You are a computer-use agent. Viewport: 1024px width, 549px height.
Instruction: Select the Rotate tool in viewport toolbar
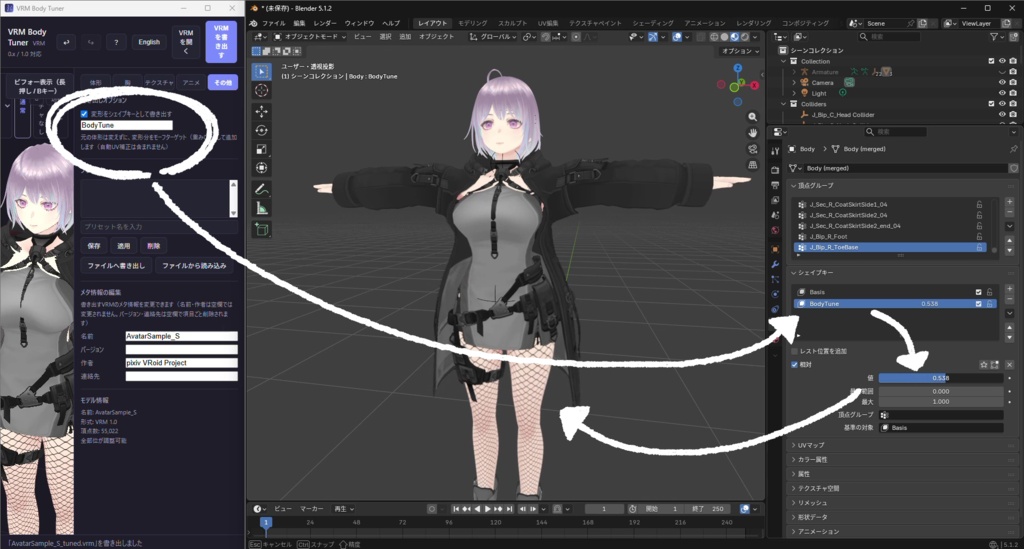click(x=261, y=131)
